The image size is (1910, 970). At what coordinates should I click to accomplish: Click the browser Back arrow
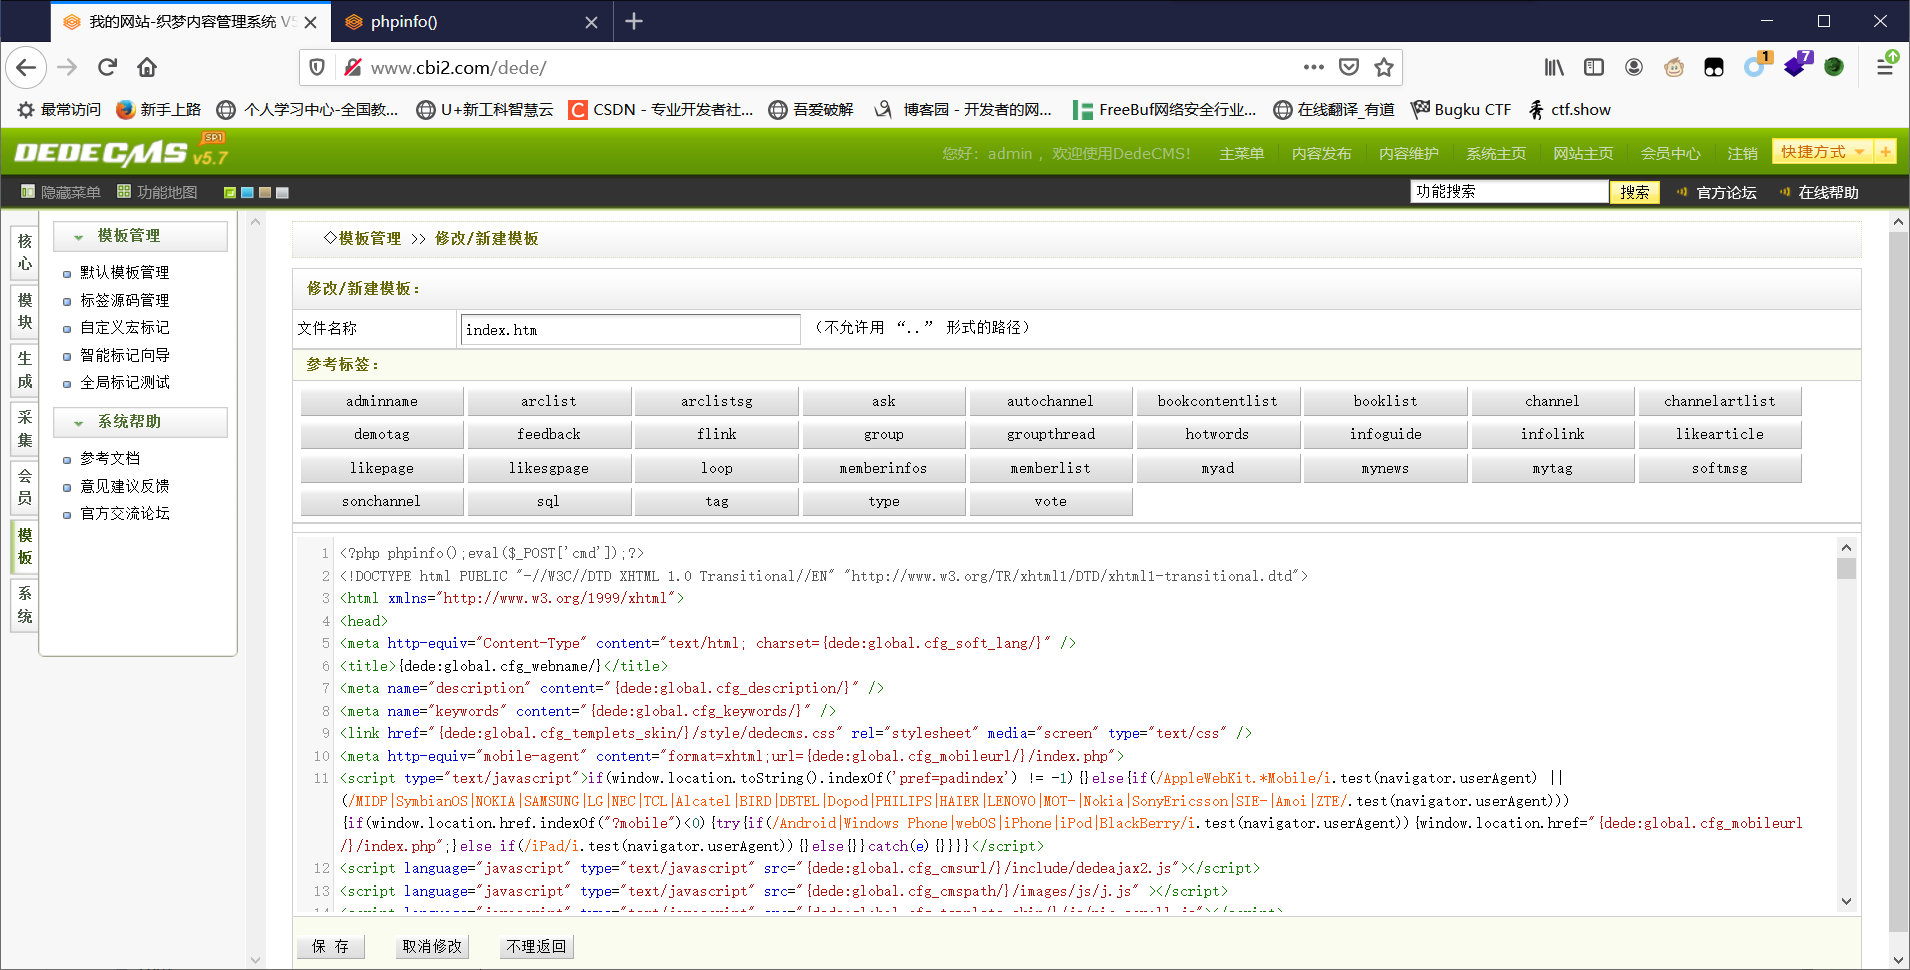click(x=26, y=67)
